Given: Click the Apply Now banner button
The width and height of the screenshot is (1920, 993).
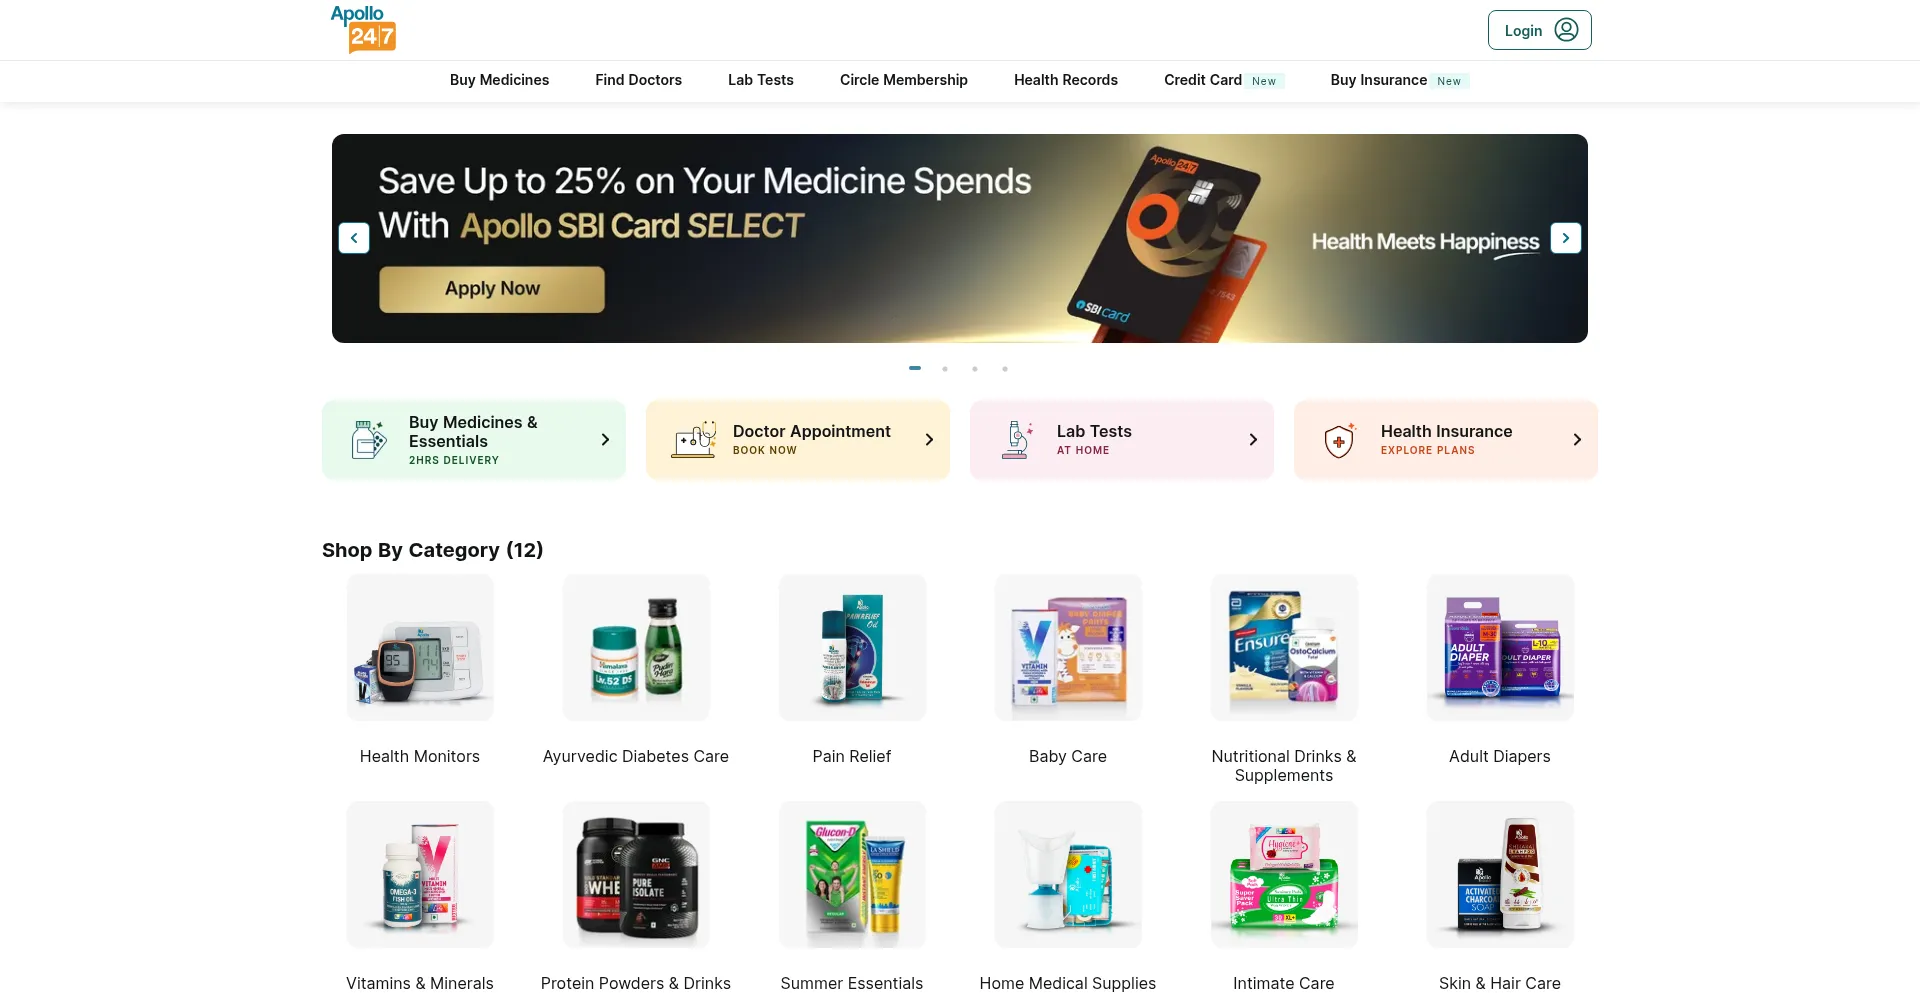Looking at the screenshot, I should pos(492,289).
